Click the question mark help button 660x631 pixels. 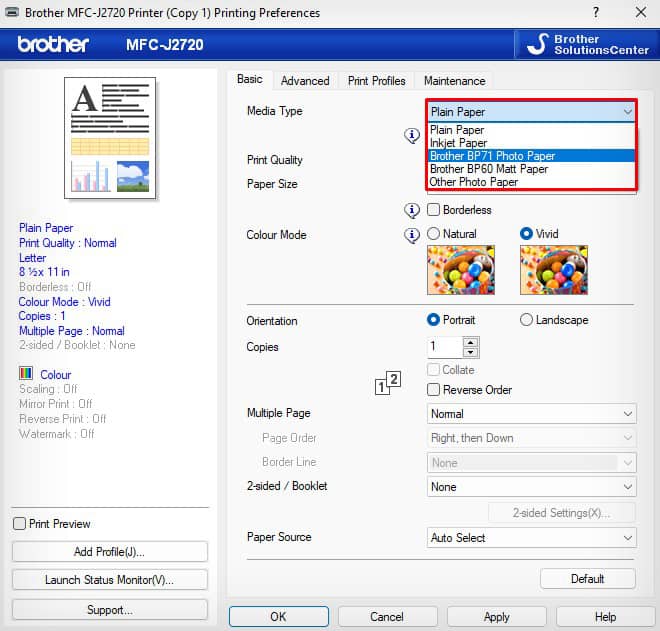596,12
